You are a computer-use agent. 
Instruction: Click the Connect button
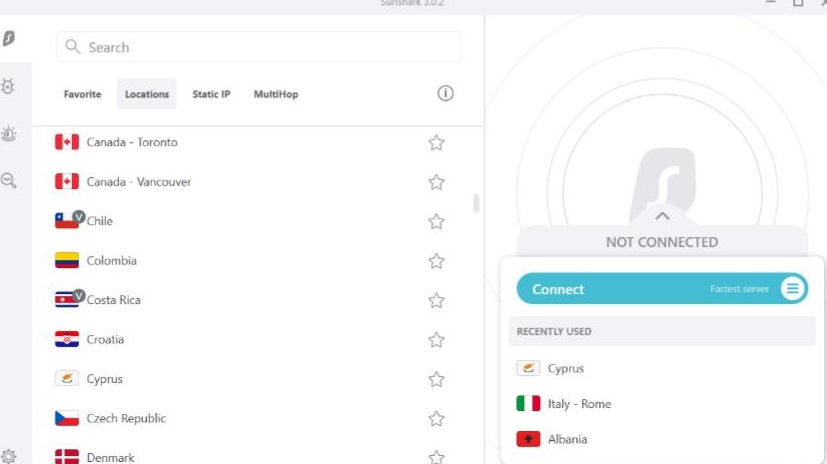(662, 288)
